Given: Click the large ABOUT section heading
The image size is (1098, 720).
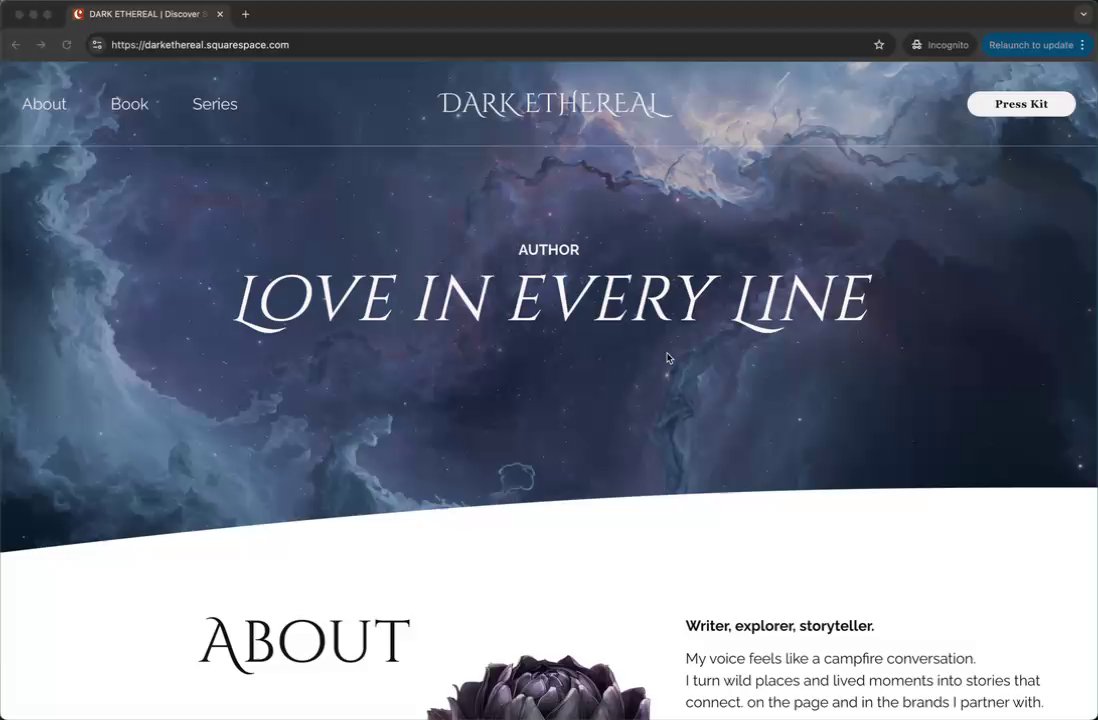Looking at the screenshot, I should tap(305, 643).
